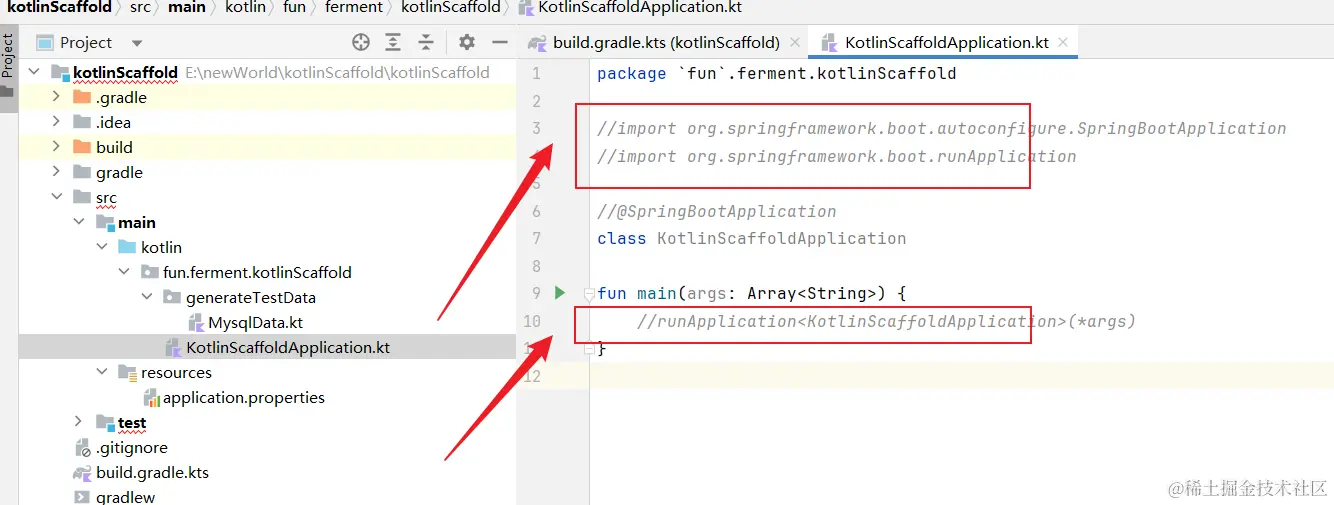Click the commented import SpringBootApplication line

942,128
